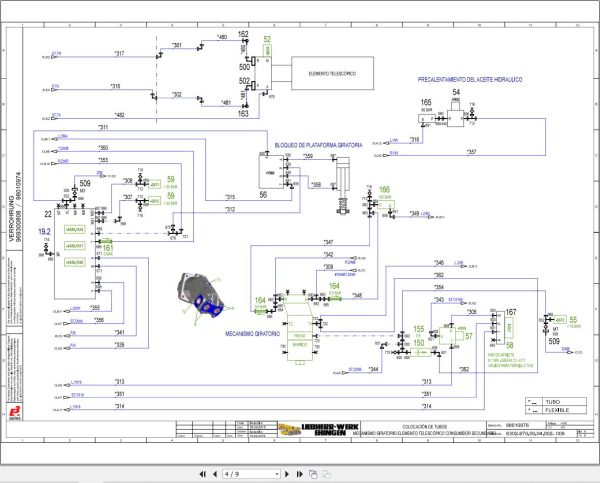Click component number 56
Image resolution: width=600 pixels, height=483 pixels.
(263, 194)
